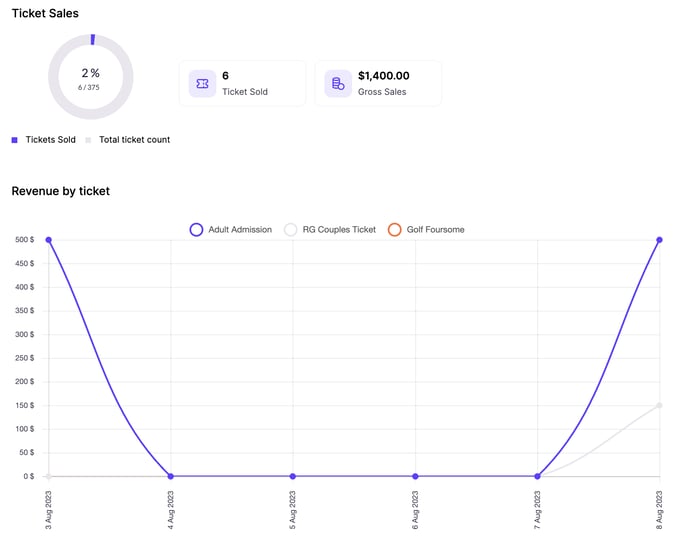Click the $1,400.00 gross sales value

tap(383, 76)
